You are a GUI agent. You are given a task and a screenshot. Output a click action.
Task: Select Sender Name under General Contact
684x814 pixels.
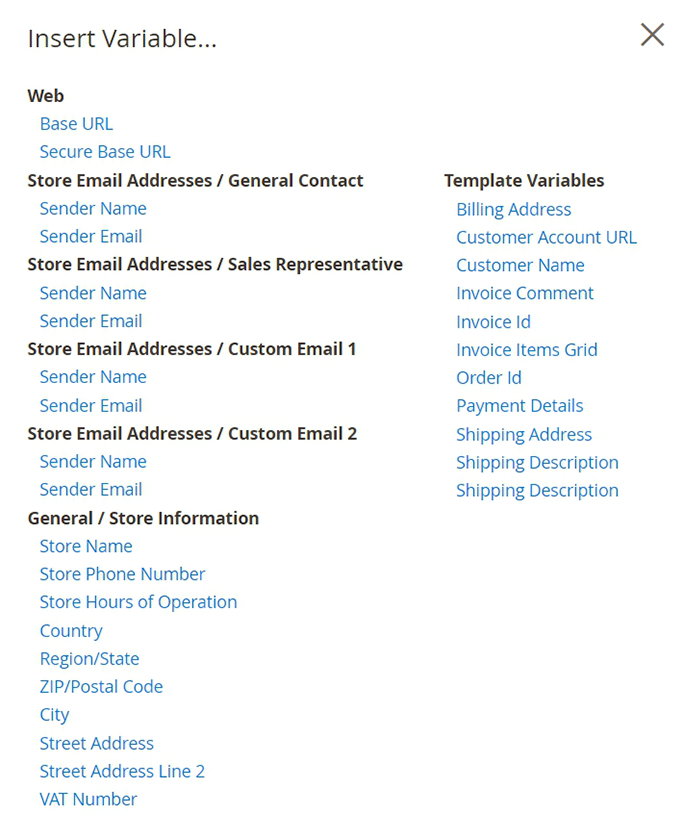point(93,208)
